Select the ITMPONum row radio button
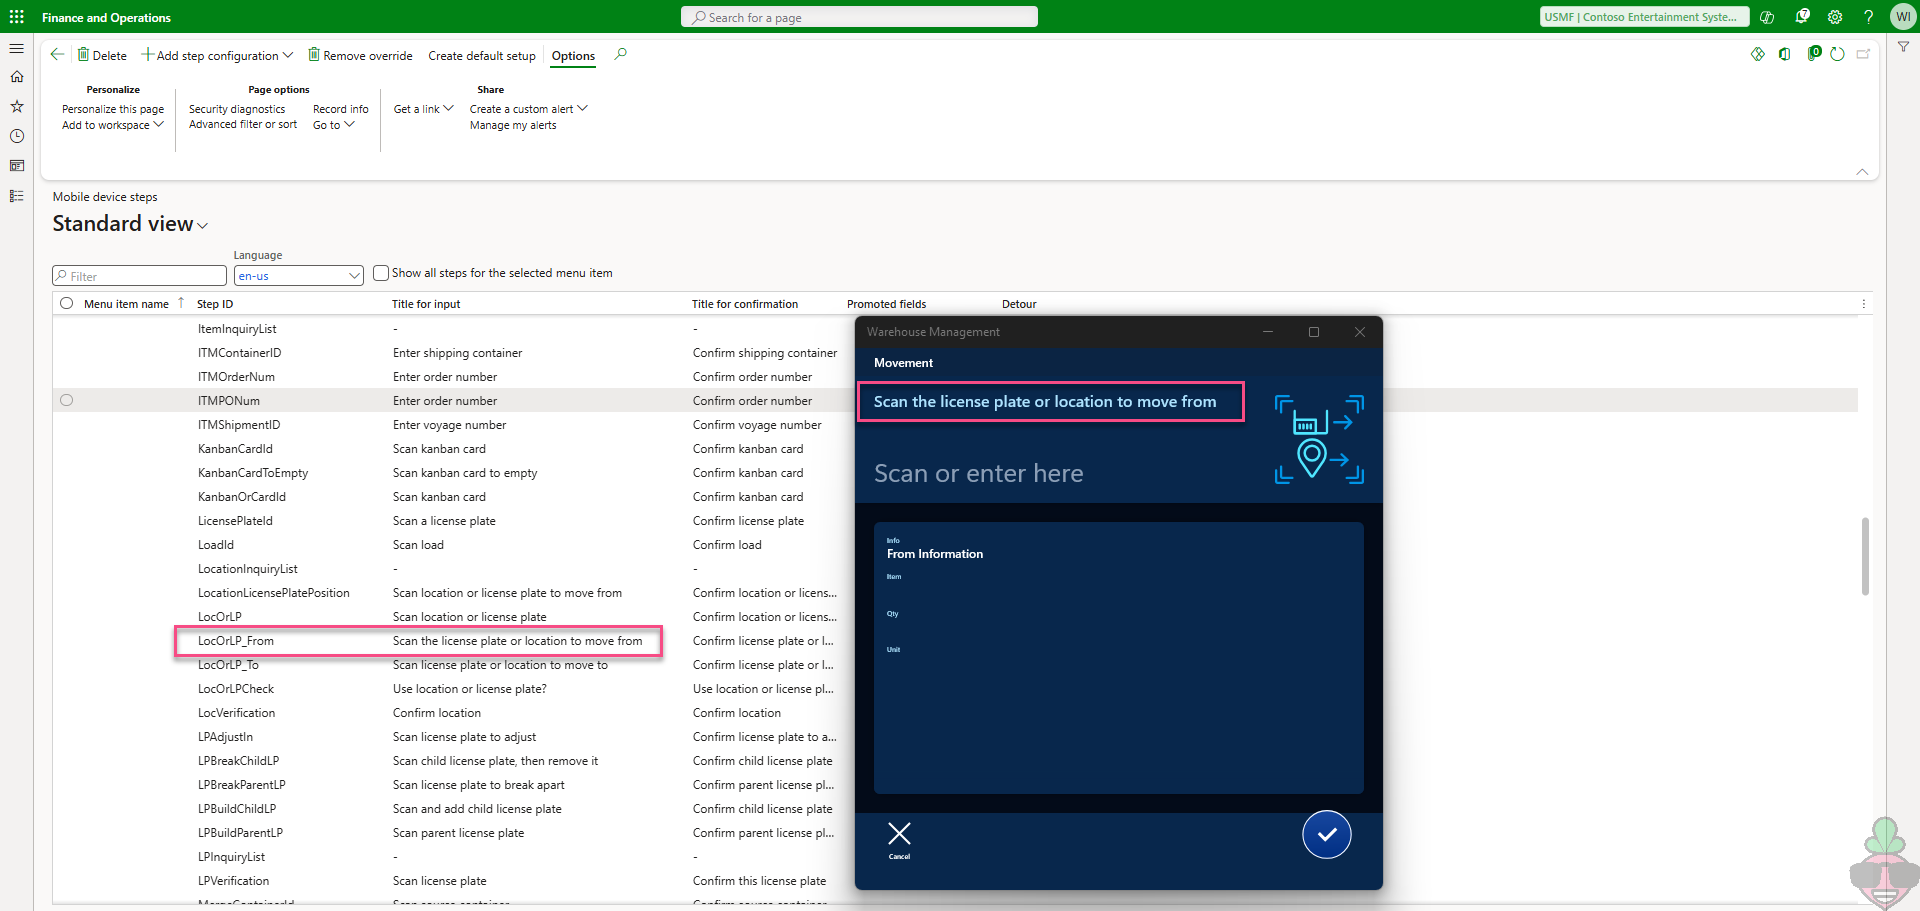The width and height of the screenshot is (1920, 911). 67,401
